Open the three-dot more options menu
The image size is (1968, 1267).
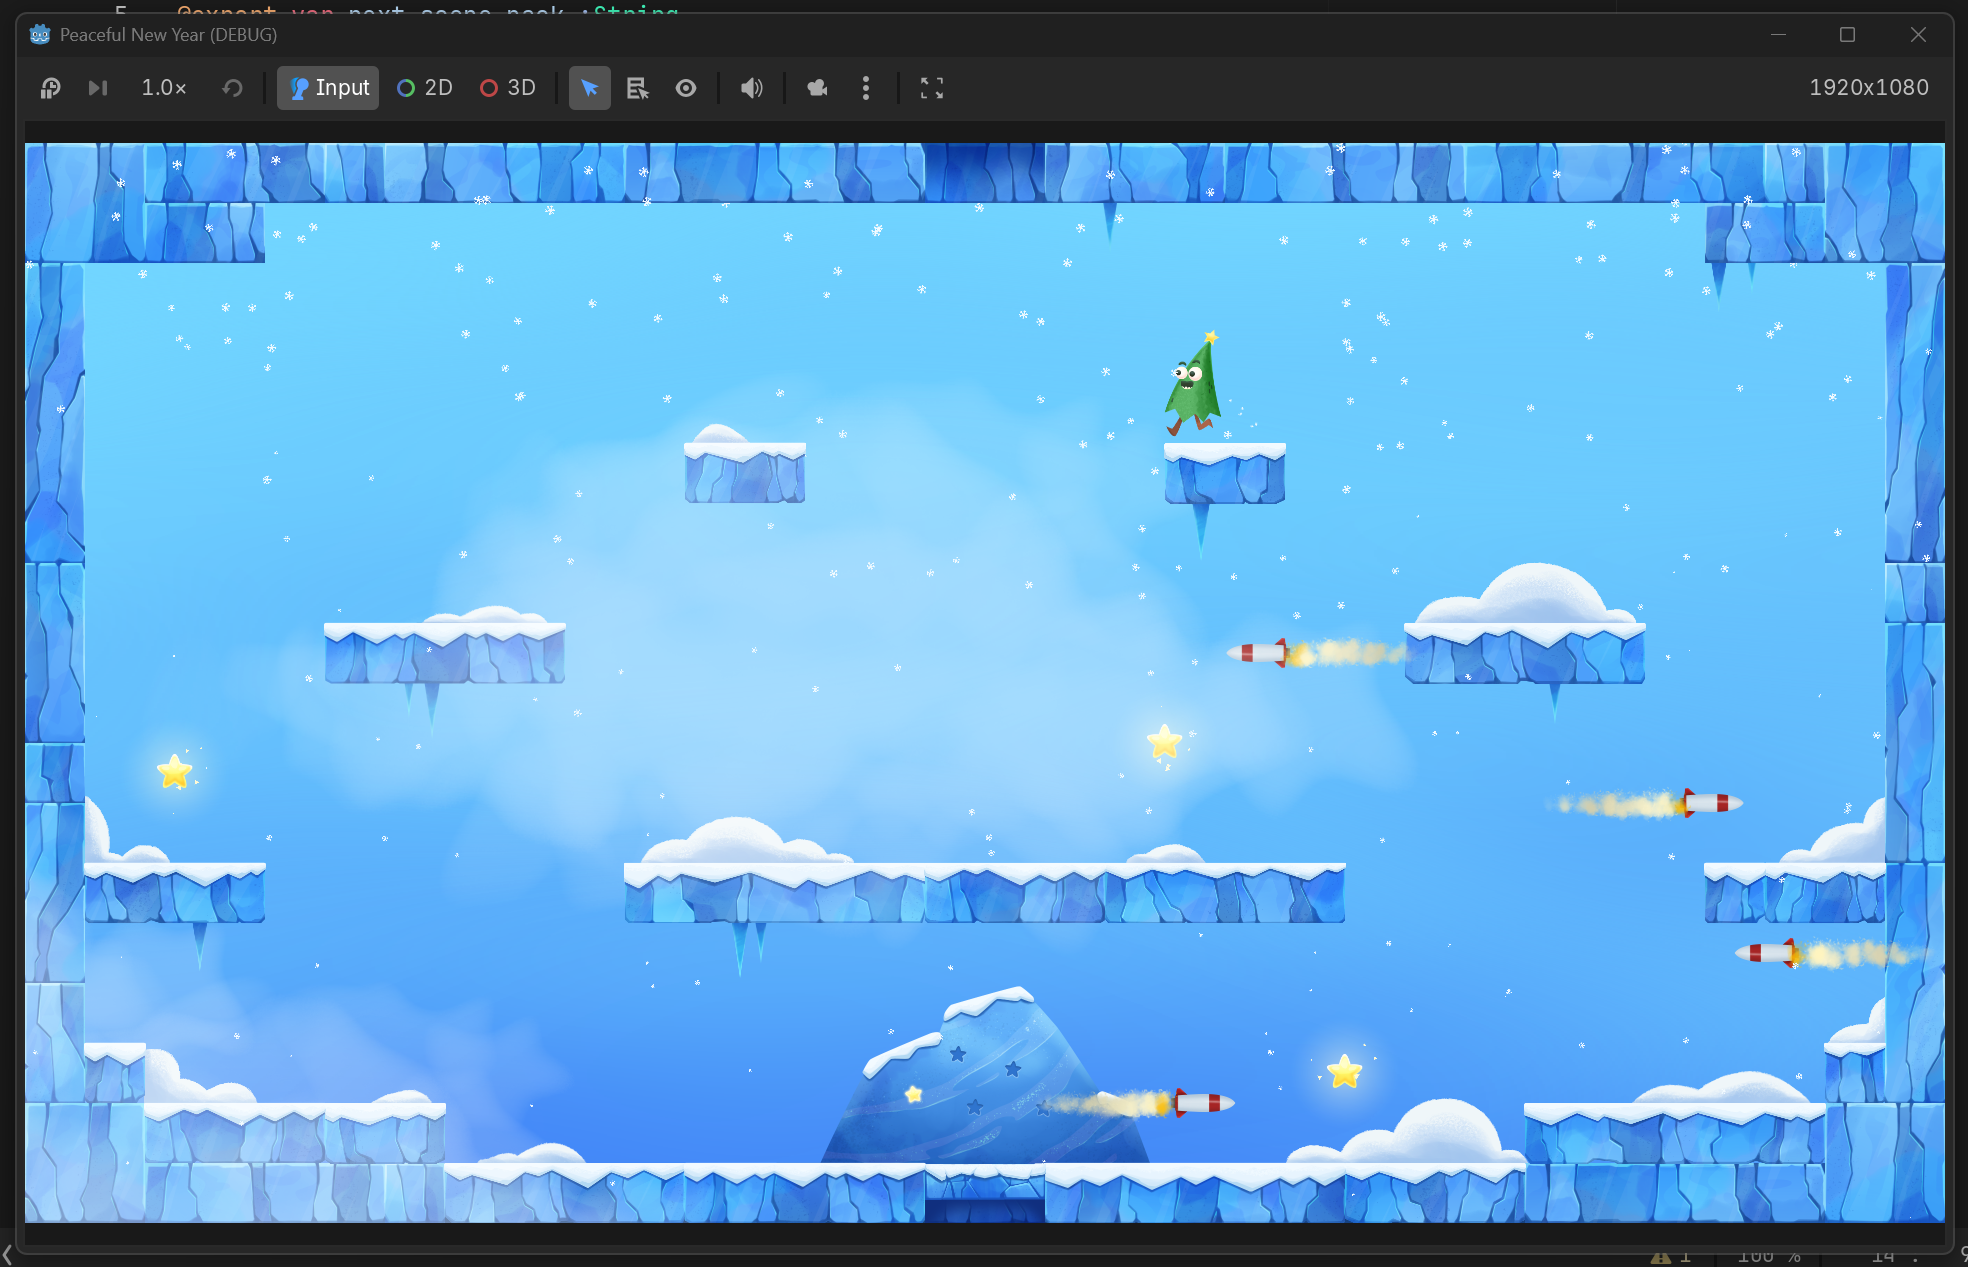tap(866, 88)
